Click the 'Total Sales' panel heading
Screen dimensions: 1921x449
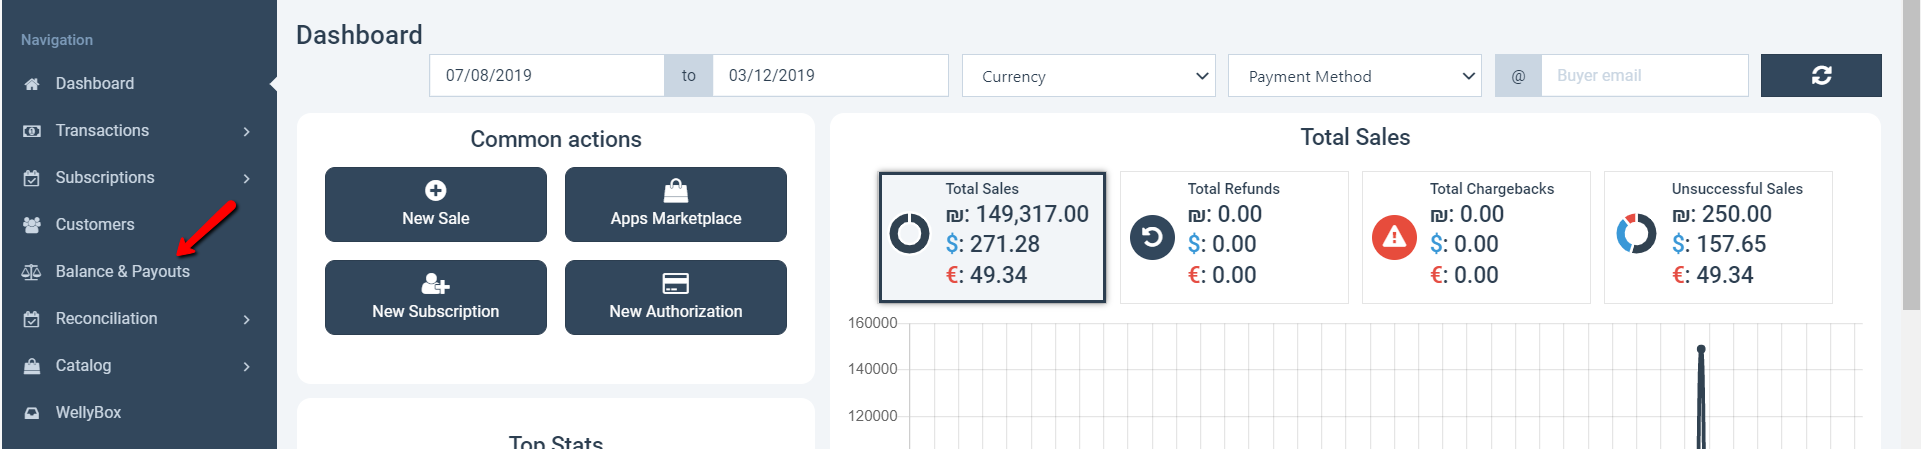[1355, 137]
